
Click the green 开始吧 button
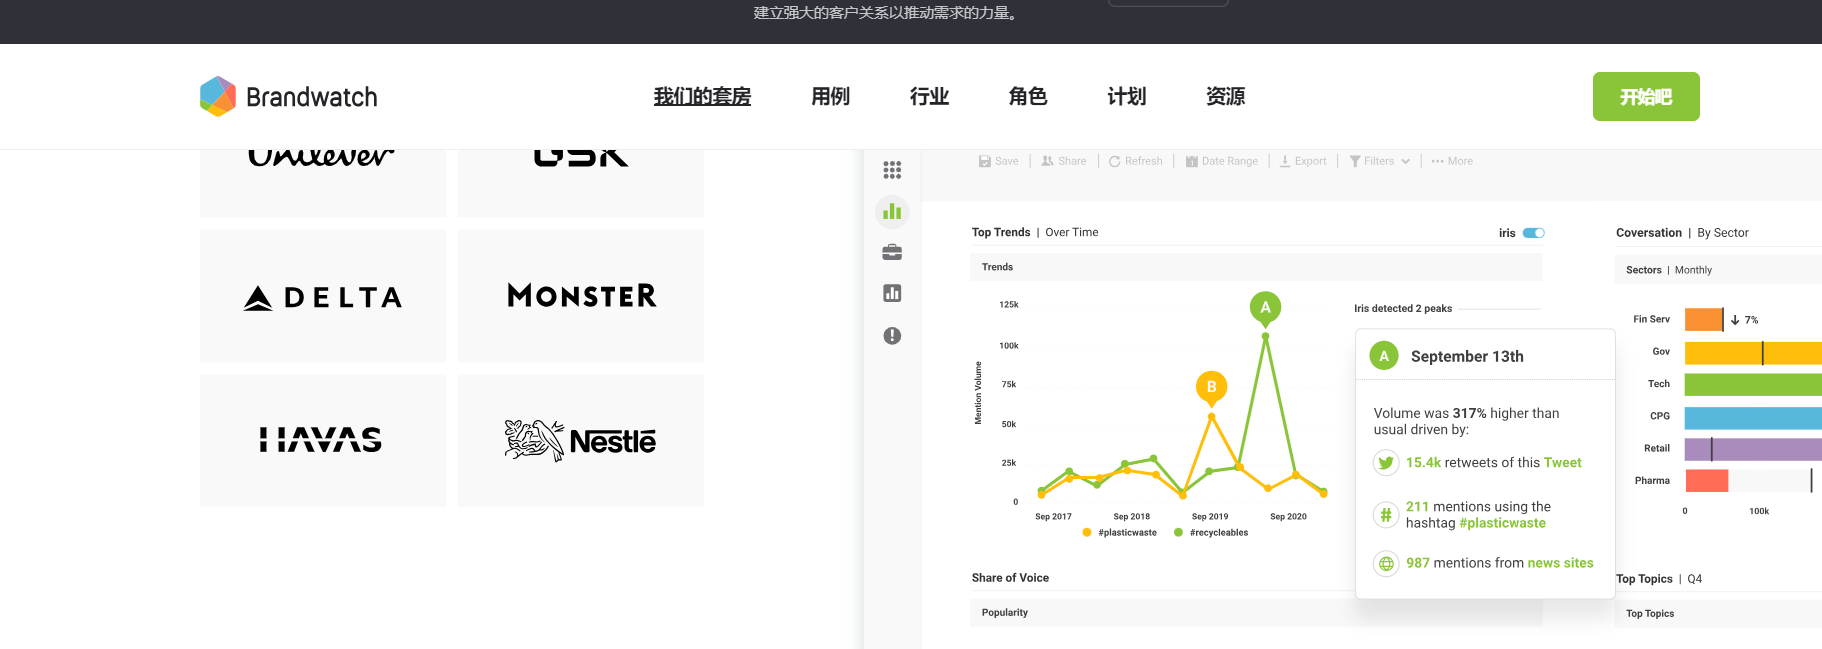[1646, 97]
